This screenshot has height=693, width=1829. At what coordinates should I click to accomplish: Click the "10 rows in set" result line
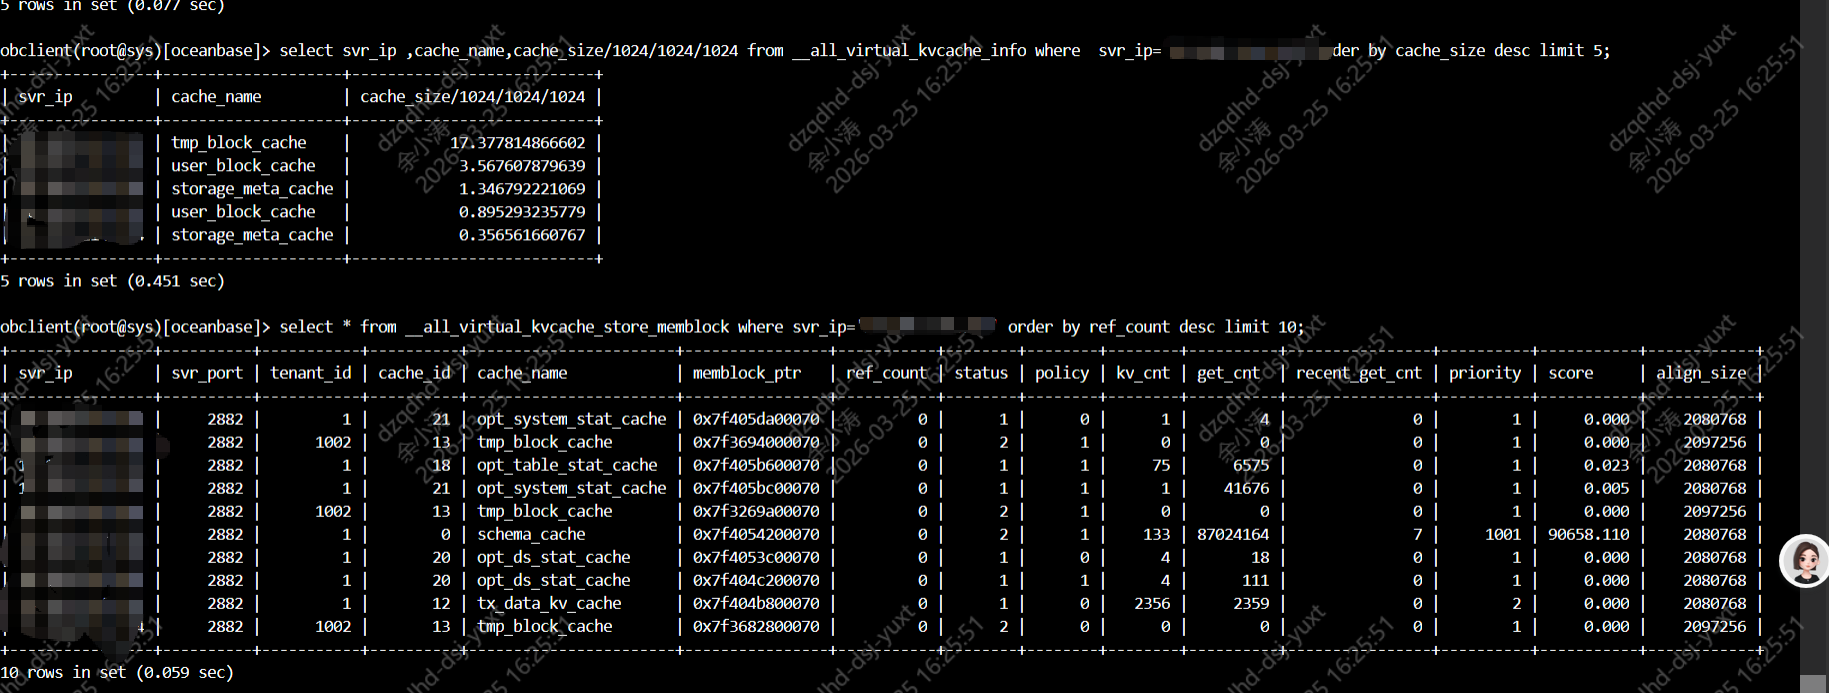coord(117,673)
